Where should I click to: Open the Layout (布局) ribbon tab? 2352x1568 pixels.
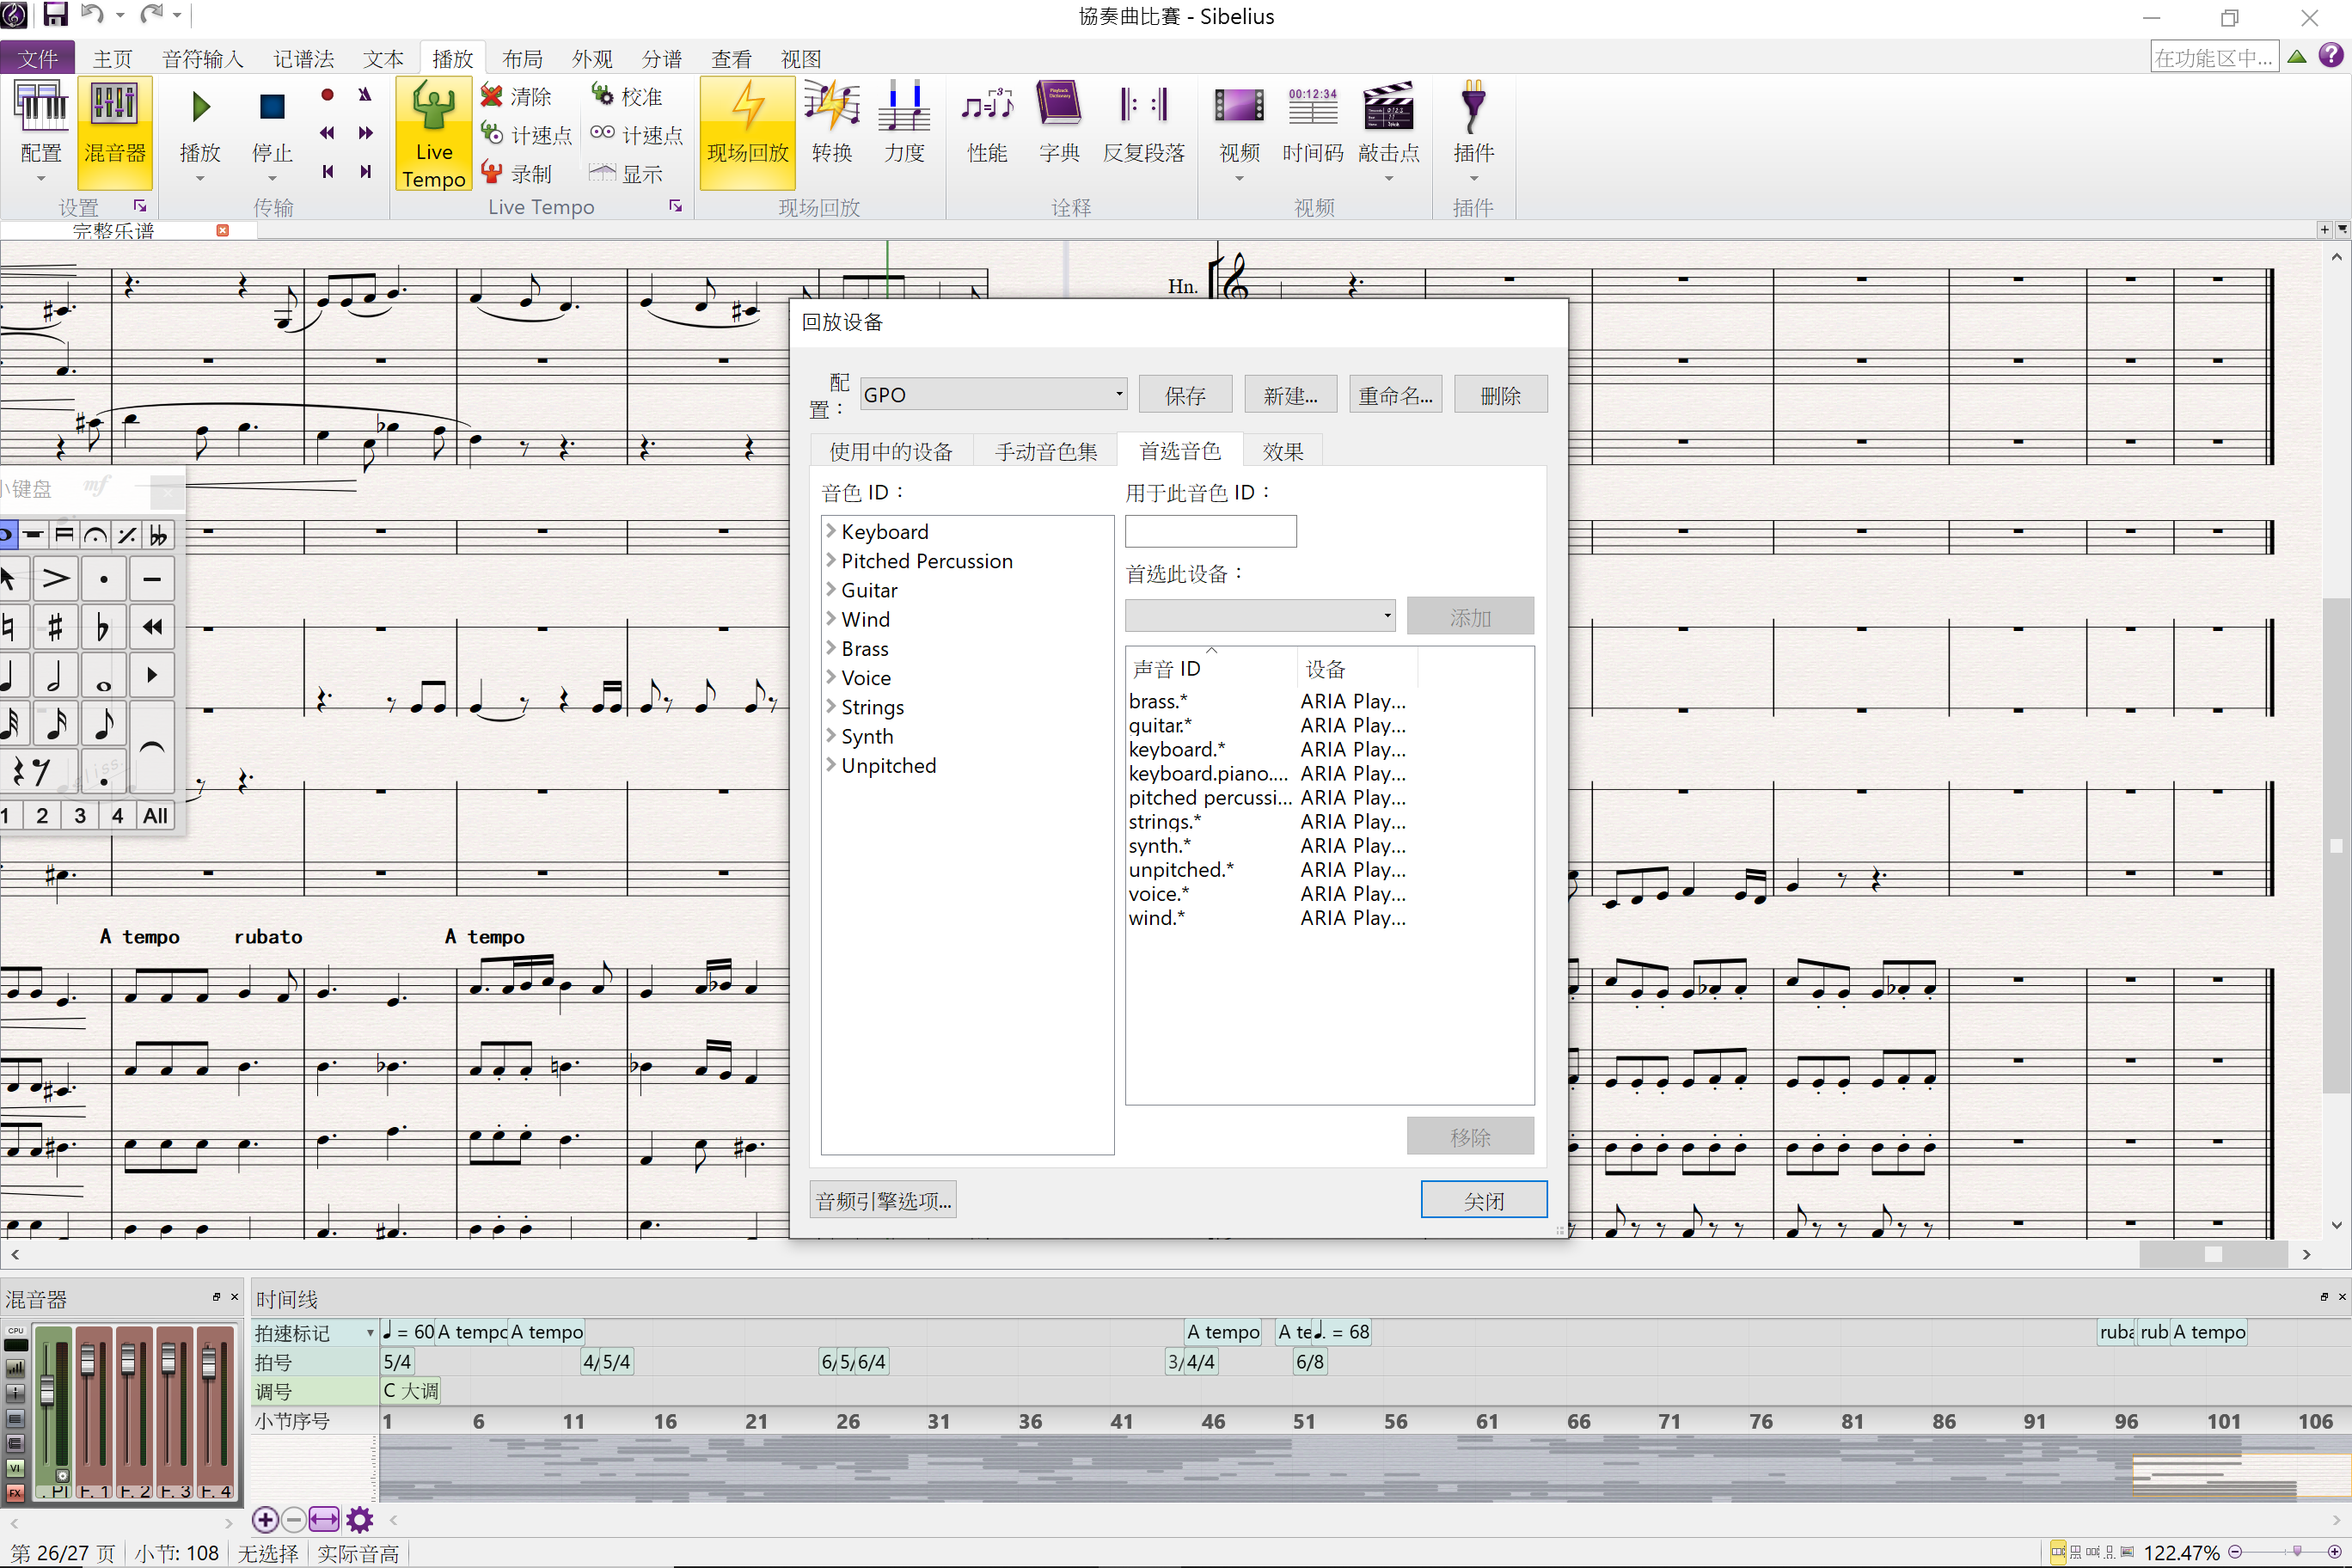coord(522,59)
